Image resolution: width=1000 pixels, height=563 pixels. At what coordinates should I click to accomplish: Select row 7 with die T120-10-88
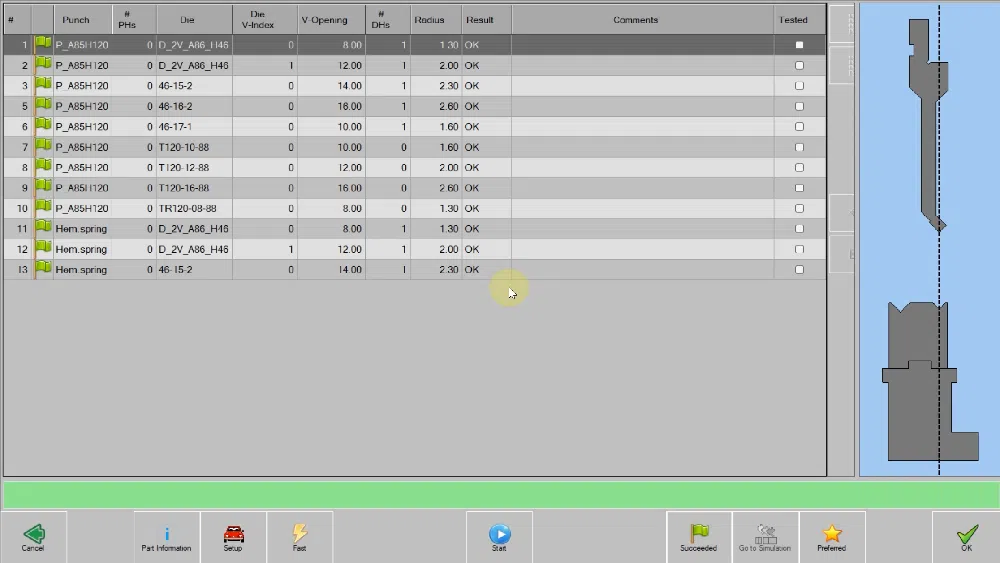tap(415, 147)
